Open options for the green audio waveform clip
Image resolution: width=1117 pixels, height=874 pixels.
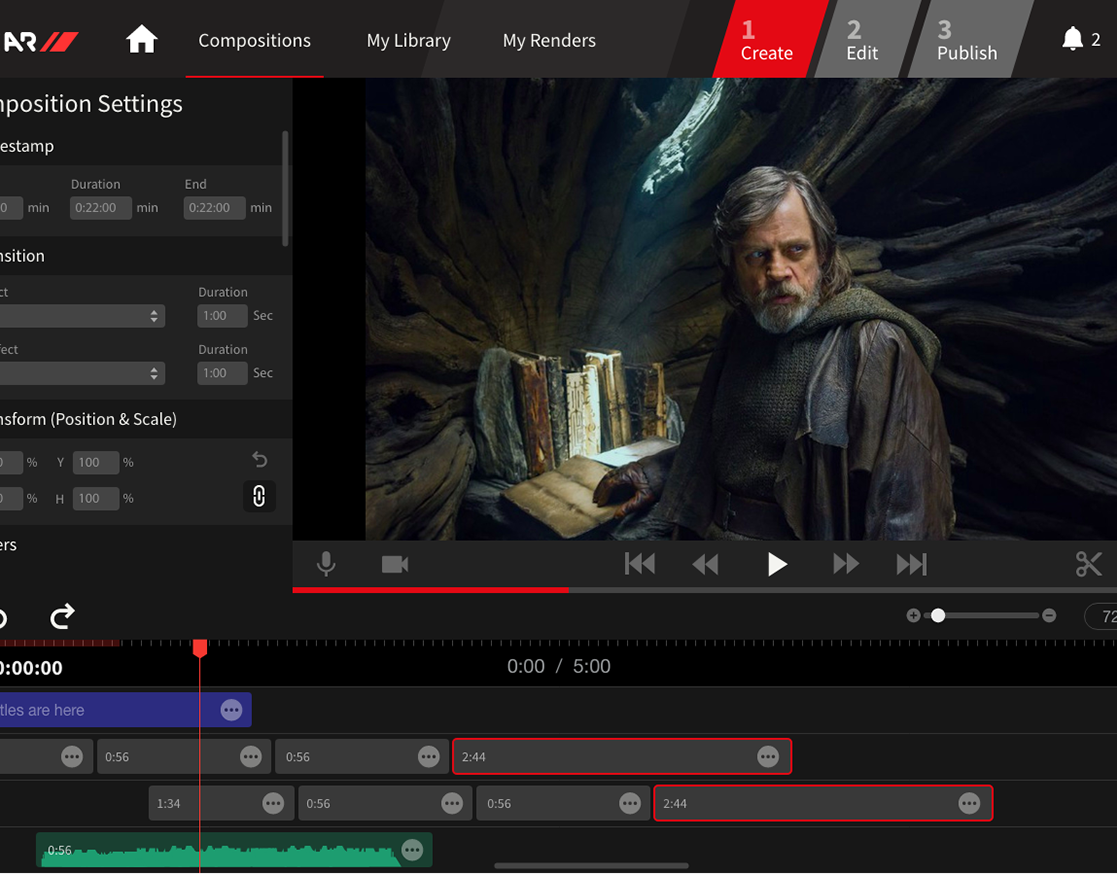[412, 850]
